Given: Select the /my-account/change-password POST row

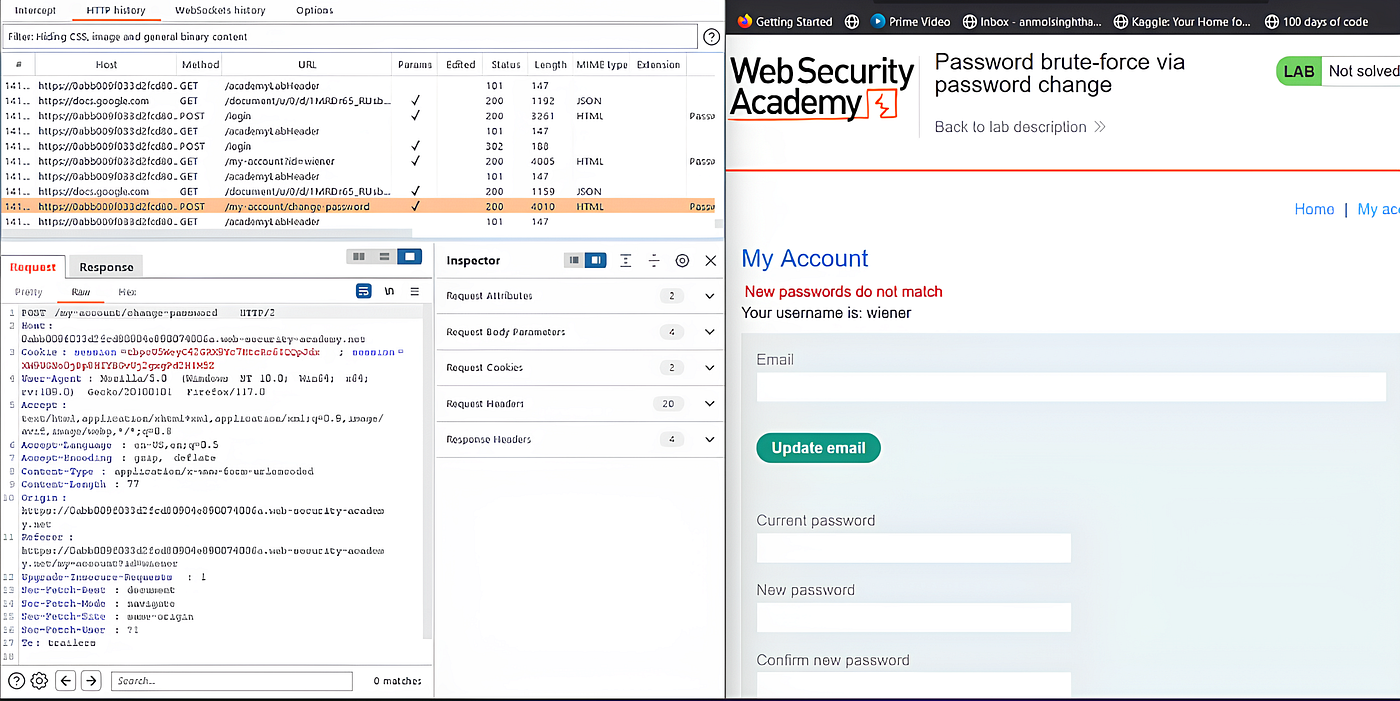Looking at the screenshot, I should pos(358,207).
